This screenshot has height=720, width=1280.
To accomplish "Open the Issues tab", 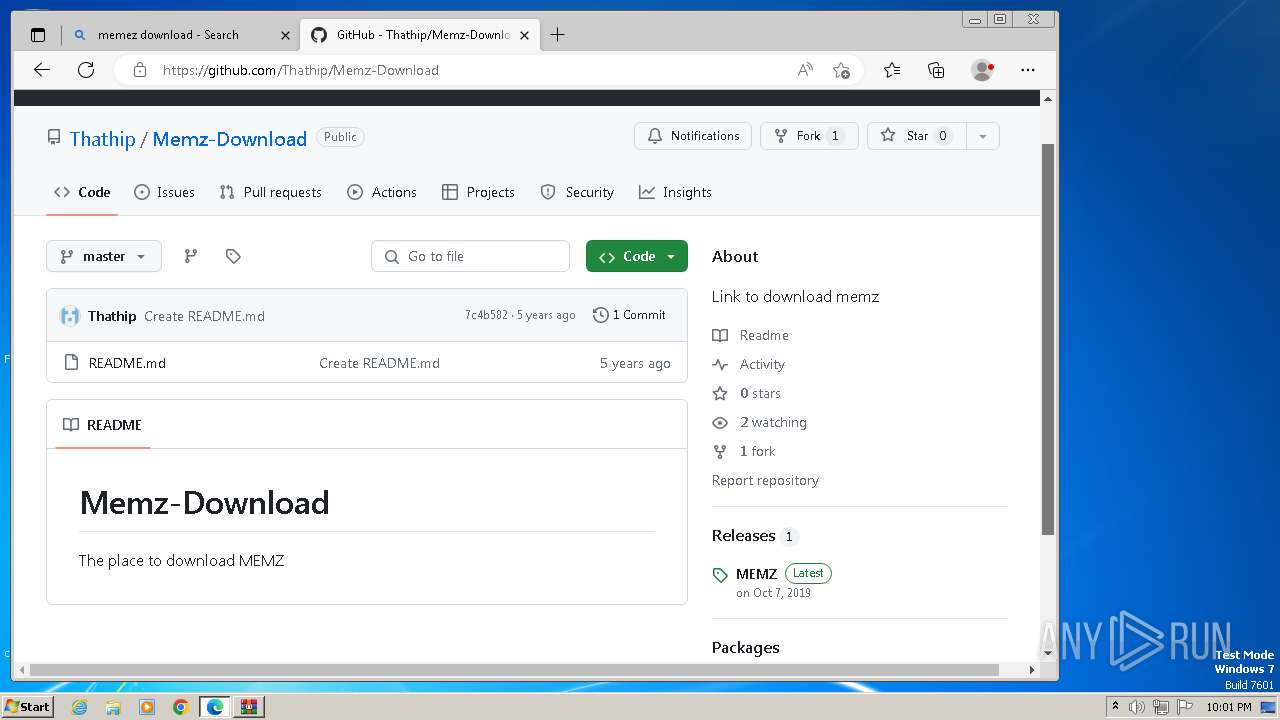I will click(164, 192).
